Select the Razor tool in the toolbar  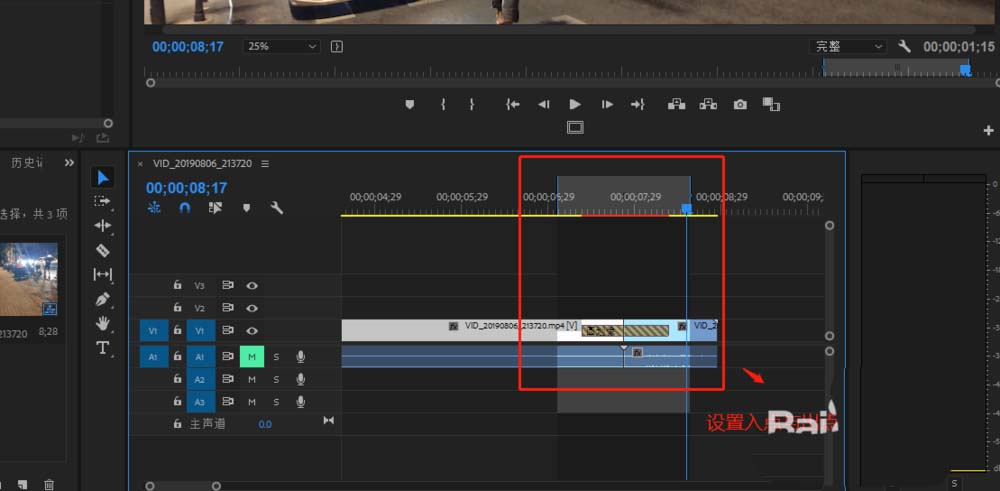[x=103, y=250]
